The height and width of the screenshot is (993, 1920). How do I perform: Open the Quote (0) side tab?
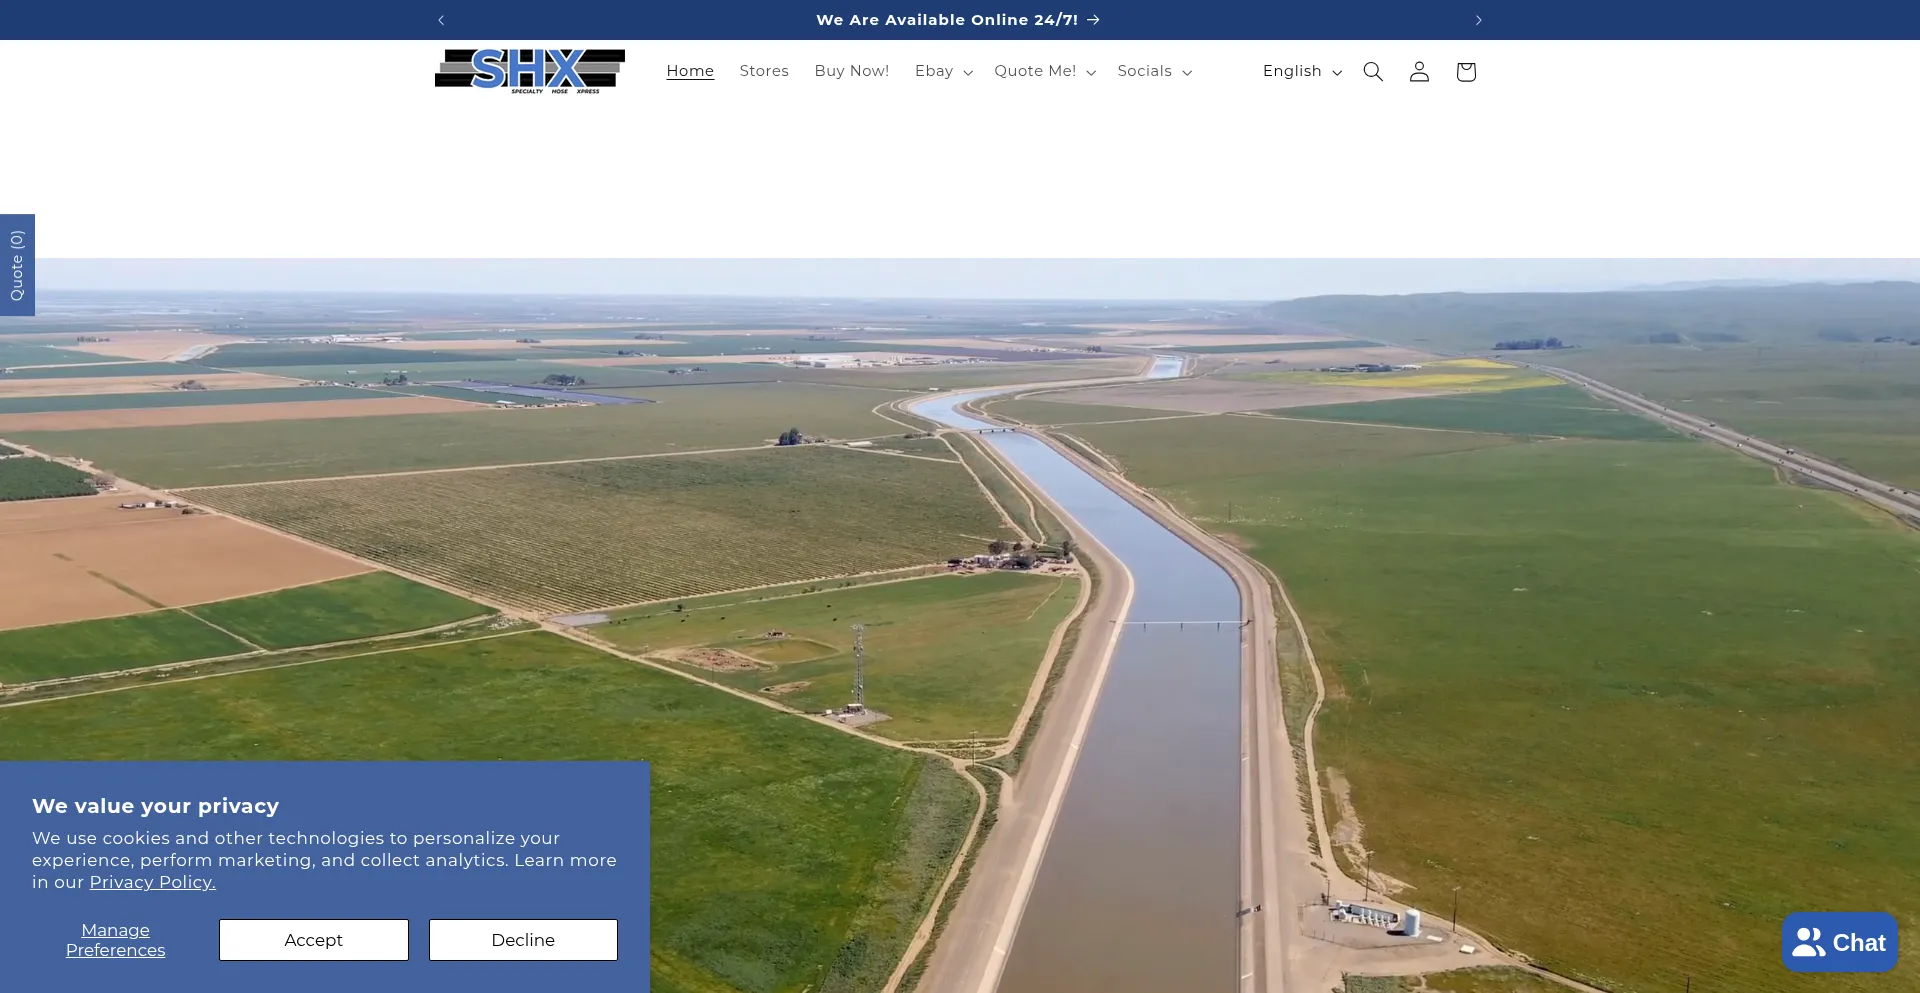coord(17,265)
